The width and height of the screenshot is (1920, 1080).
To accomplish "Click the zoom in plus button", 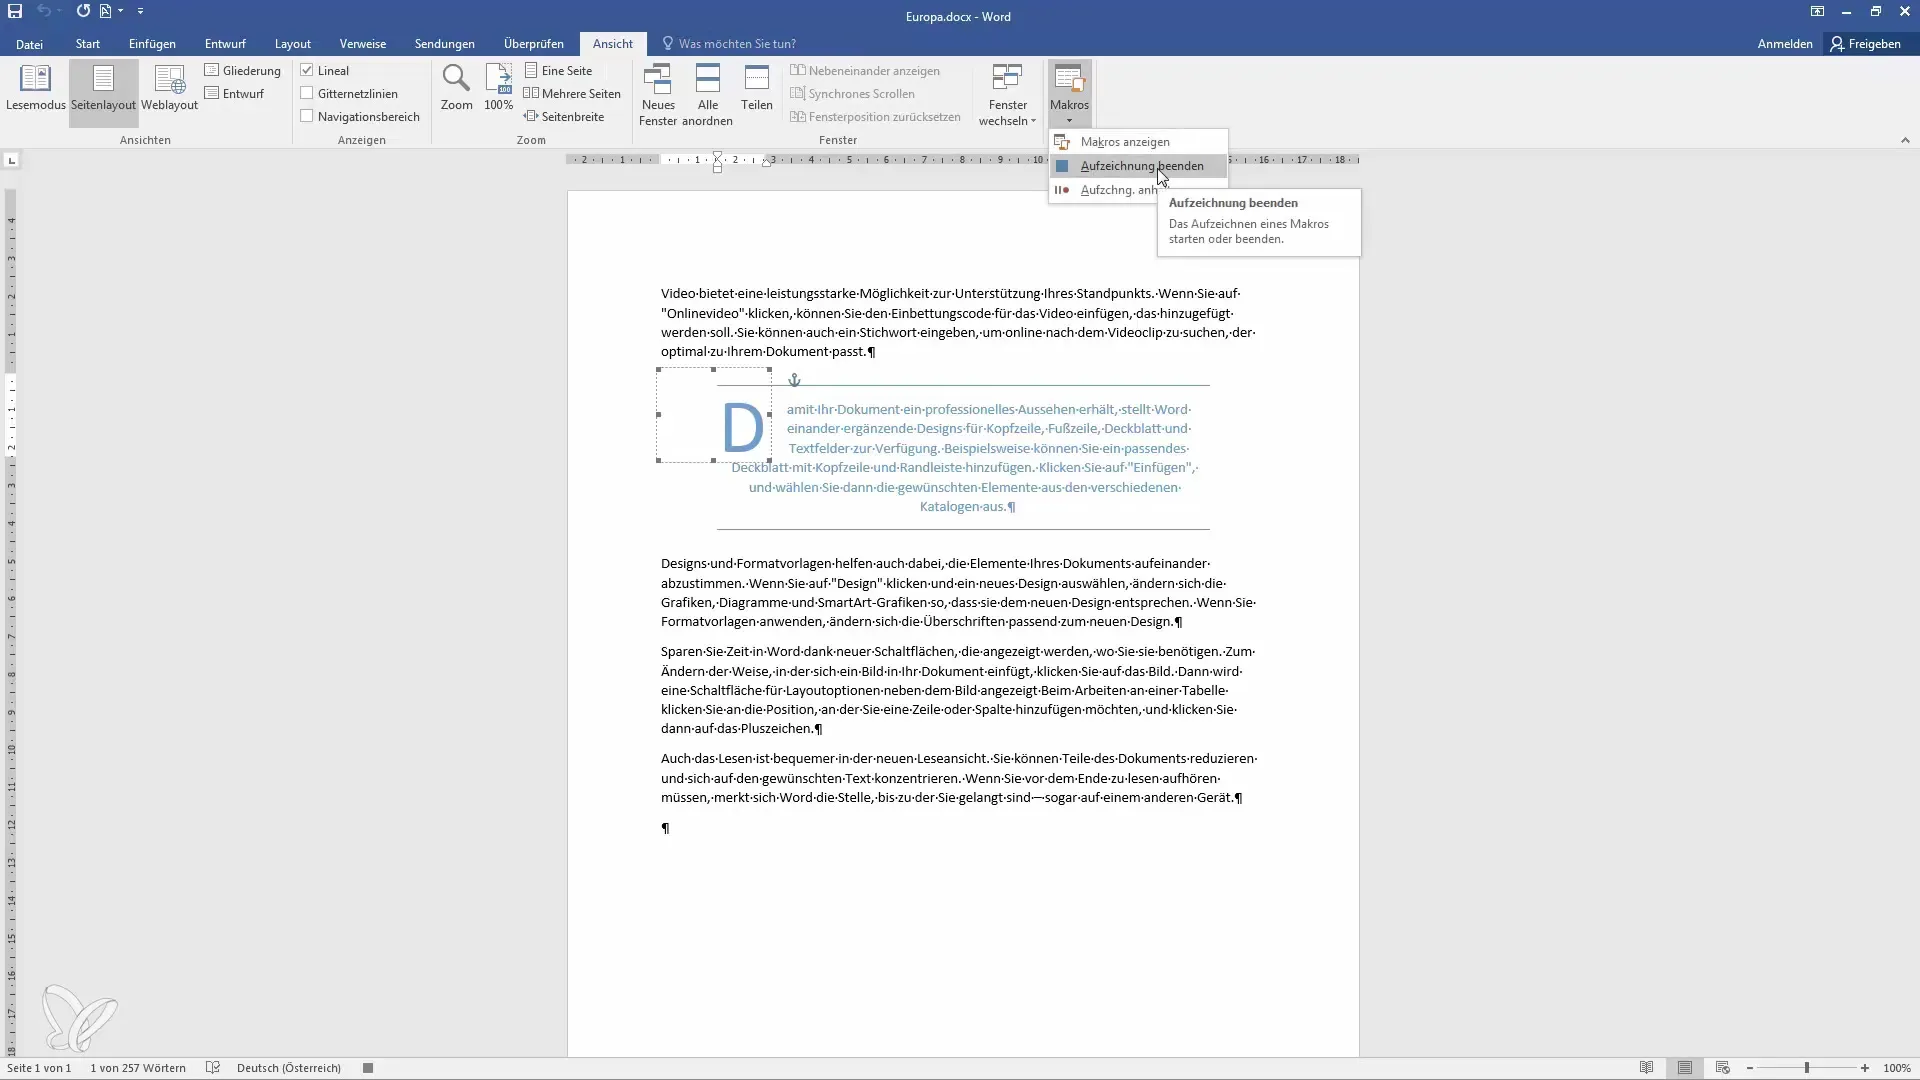I will 1864,1068.
